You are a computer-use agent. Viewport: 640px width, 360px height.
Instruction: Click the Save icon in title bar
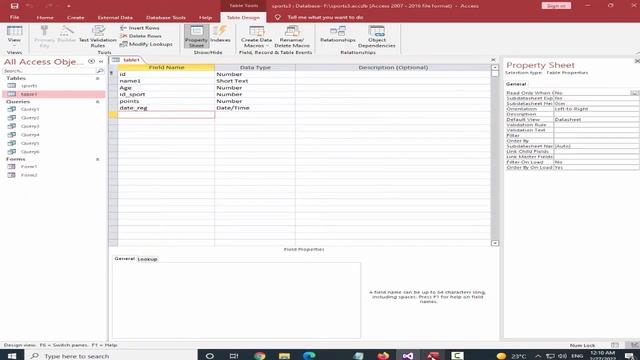click(x=14, y=6)
